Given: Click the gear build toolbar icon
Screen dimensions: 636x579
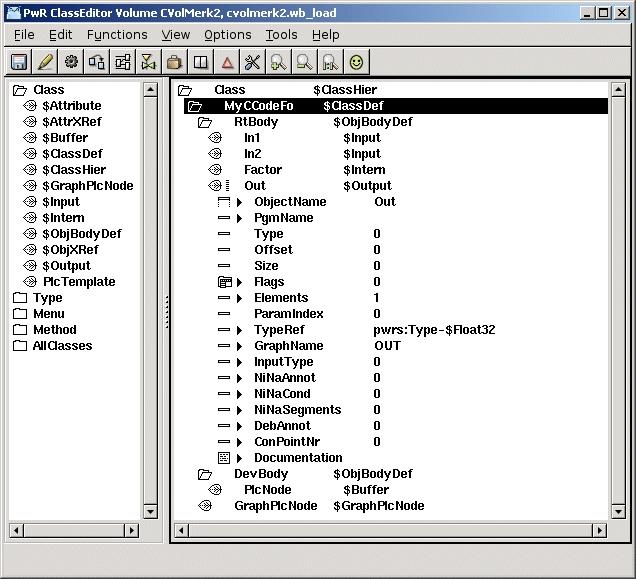Looking at the screenshot, I should [71, 62].
